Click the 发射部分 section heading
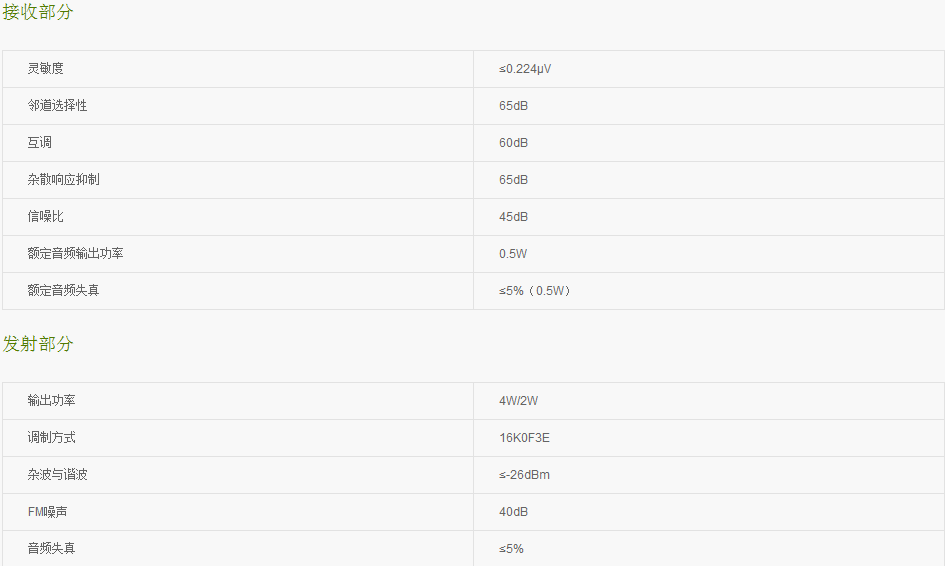 coord(37,344)
